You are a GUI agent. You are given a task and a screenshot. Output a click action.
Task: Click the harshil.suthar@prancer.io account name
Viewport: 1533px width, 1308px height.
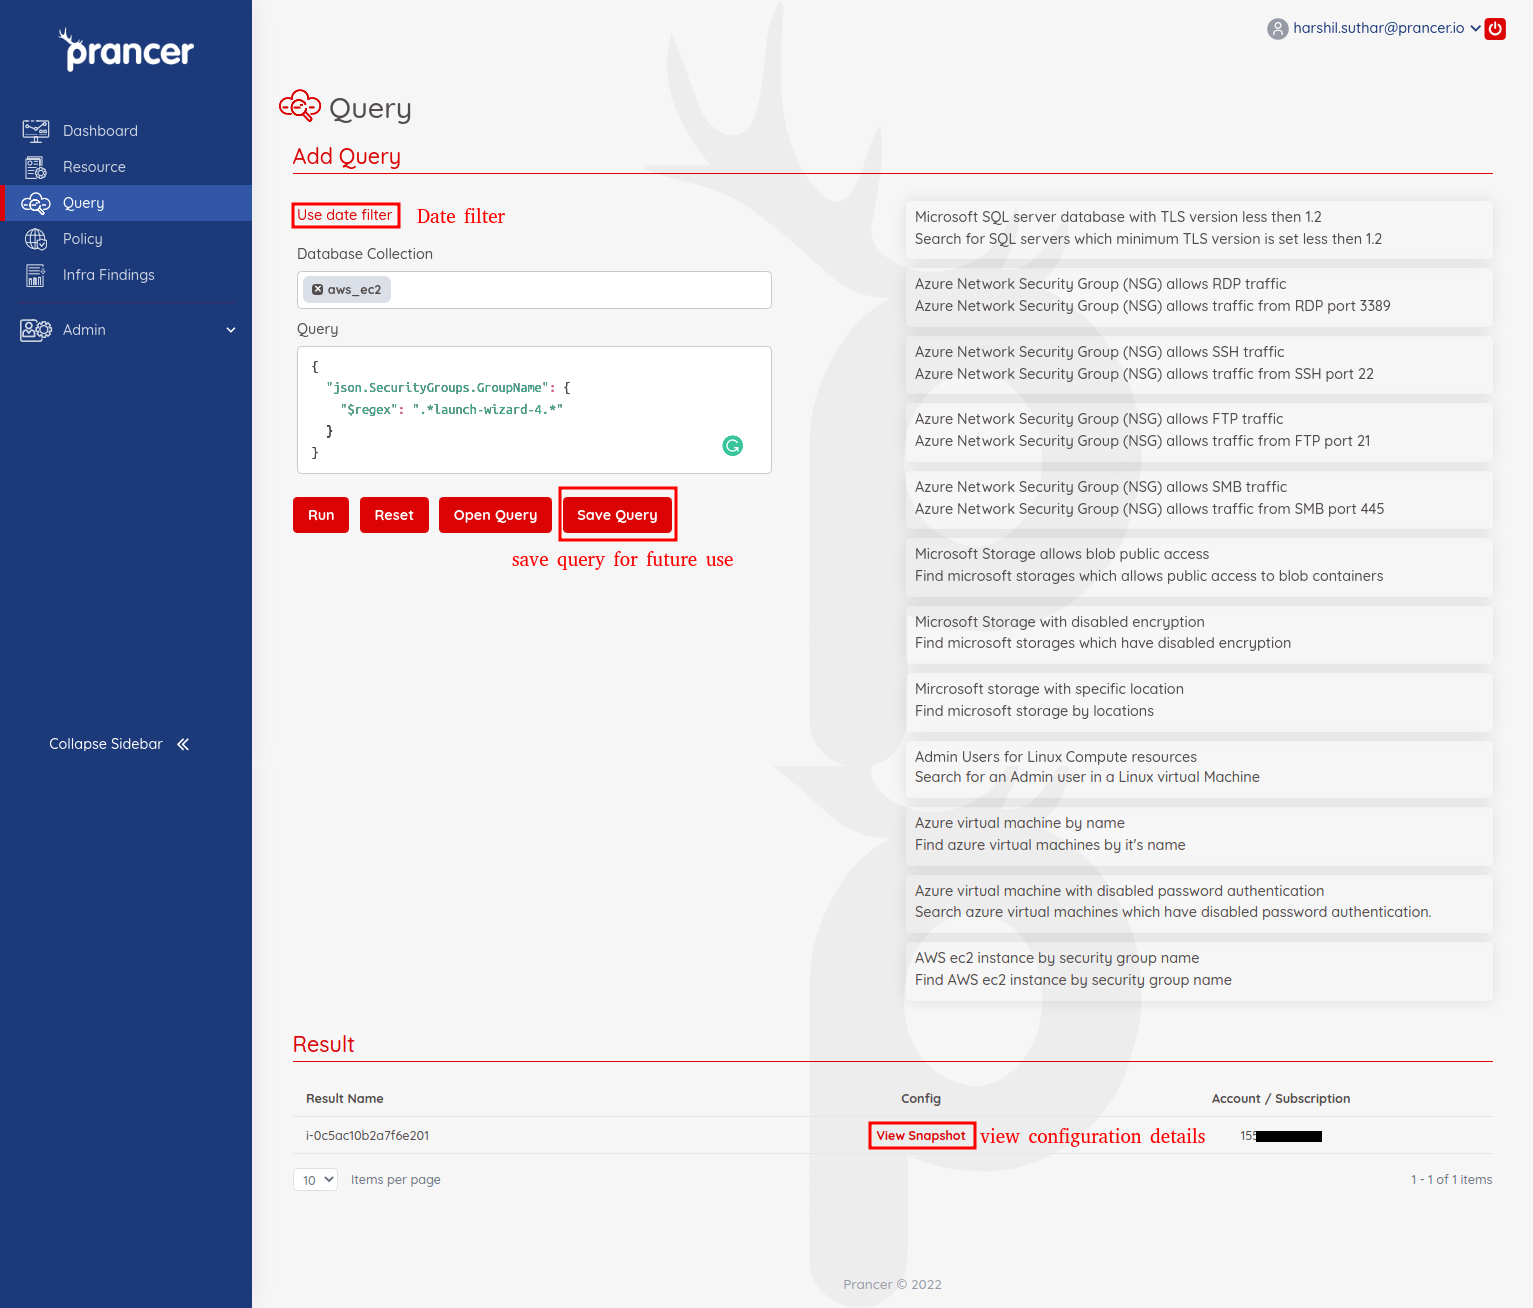(x=1378, y=28)
